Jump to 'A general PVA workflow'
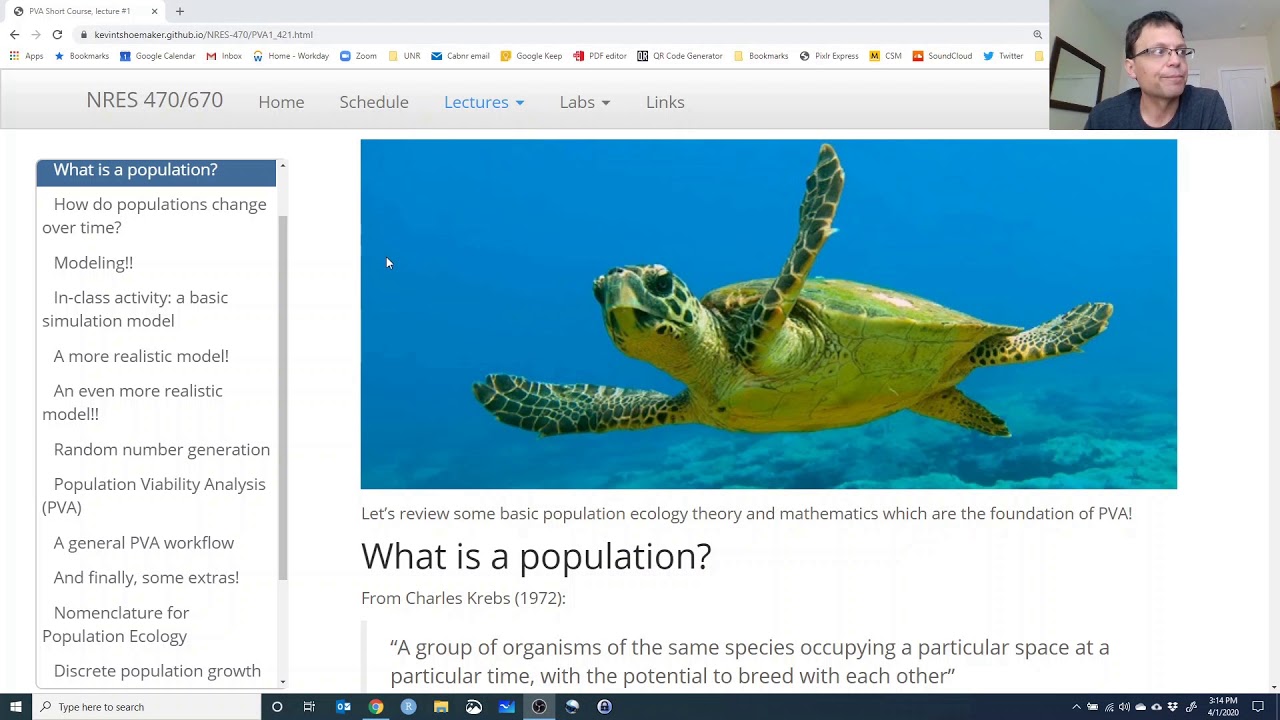This screenshot has width=1280, height=720. (x=144, y=543)
